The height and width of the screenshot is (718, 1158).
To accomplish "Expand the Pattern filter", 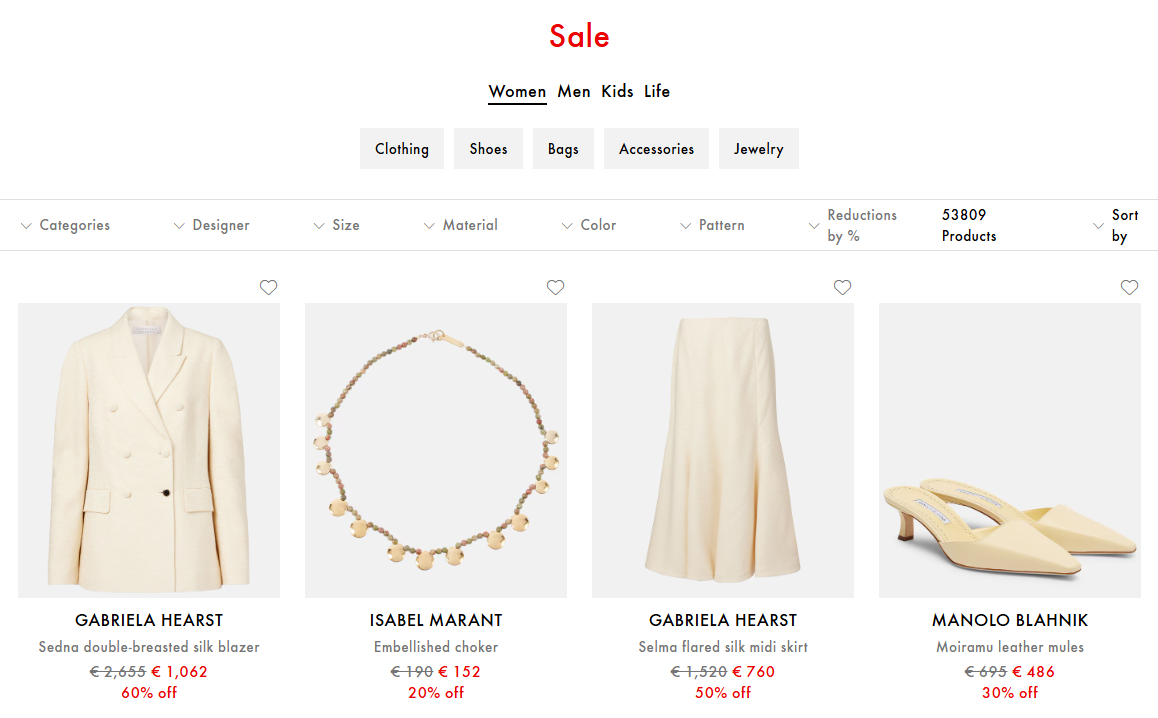I will tap(711, 225).
